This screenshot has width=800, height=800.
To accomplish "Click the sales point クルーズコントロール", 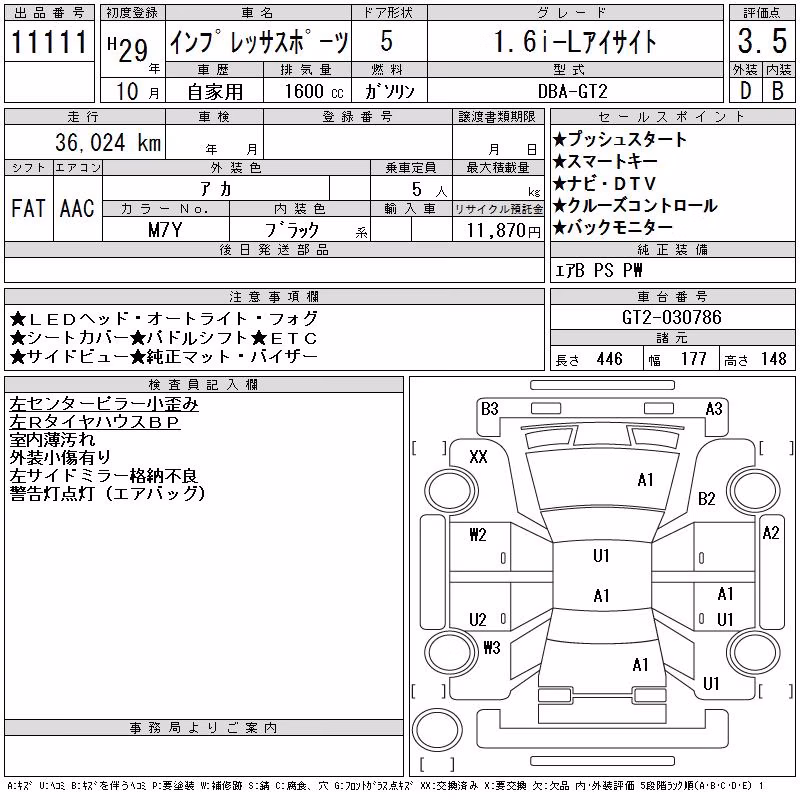I will pyautogui.click(x=635, y=205).
